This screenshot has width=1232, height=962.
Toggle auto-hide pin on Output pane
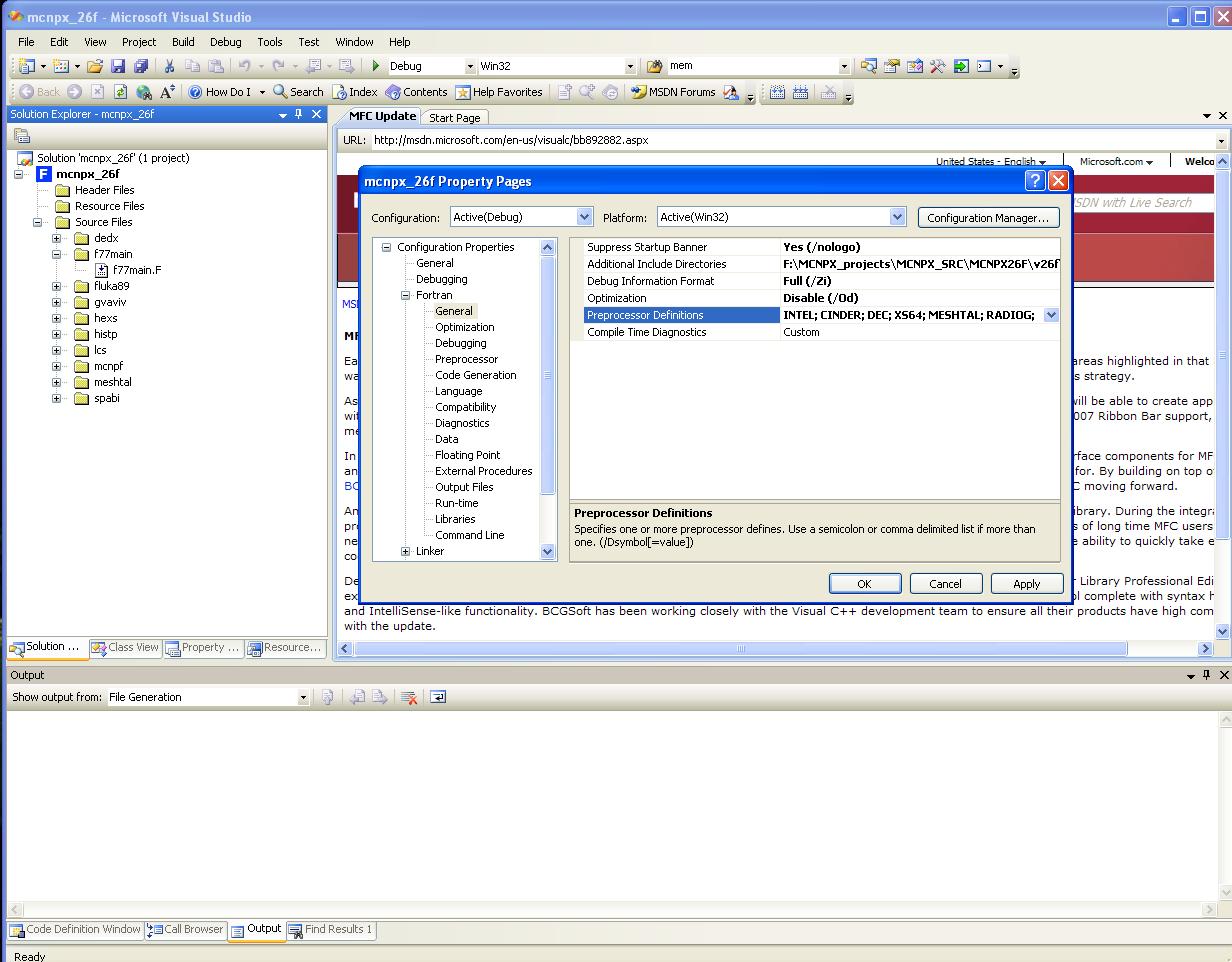coord(1206,675)
